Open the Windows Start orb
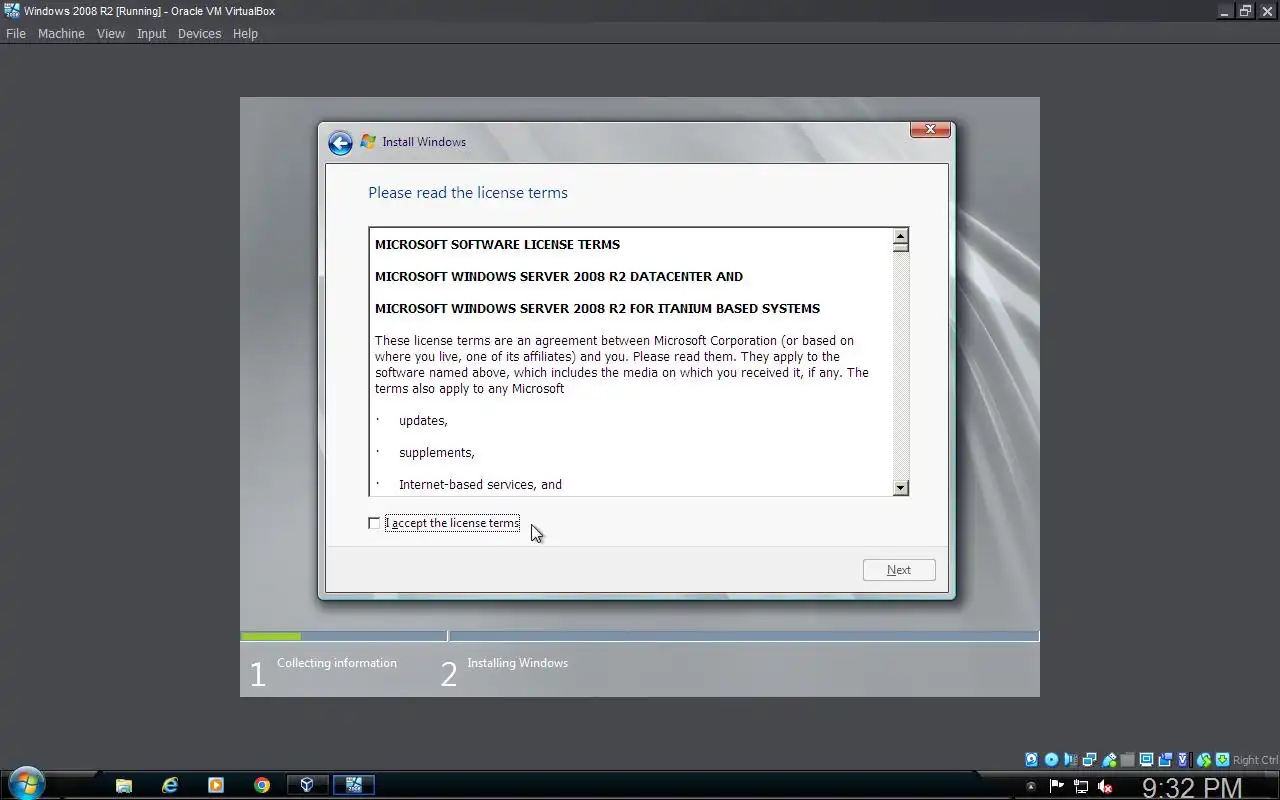1280x800 pixels. 25,783
